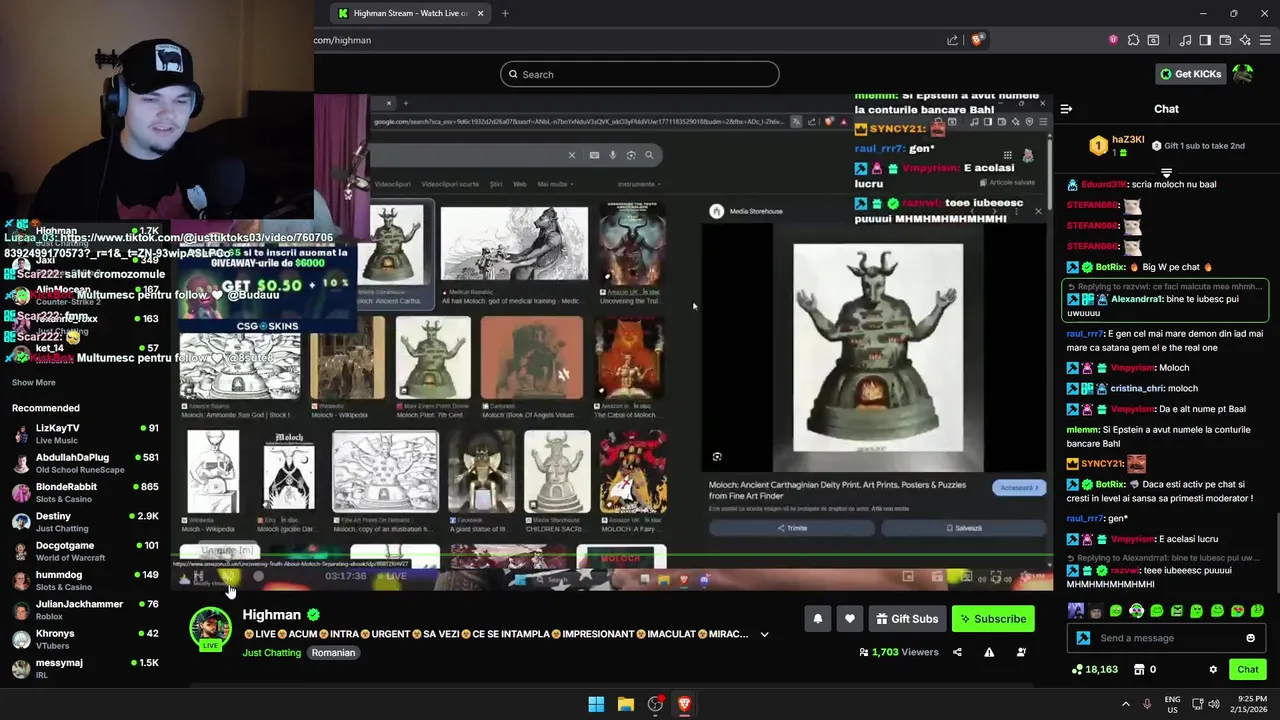This screenshot has height=720, width=1280.
Task: Click the Romanian language tag
Action: tap(333, 653)
